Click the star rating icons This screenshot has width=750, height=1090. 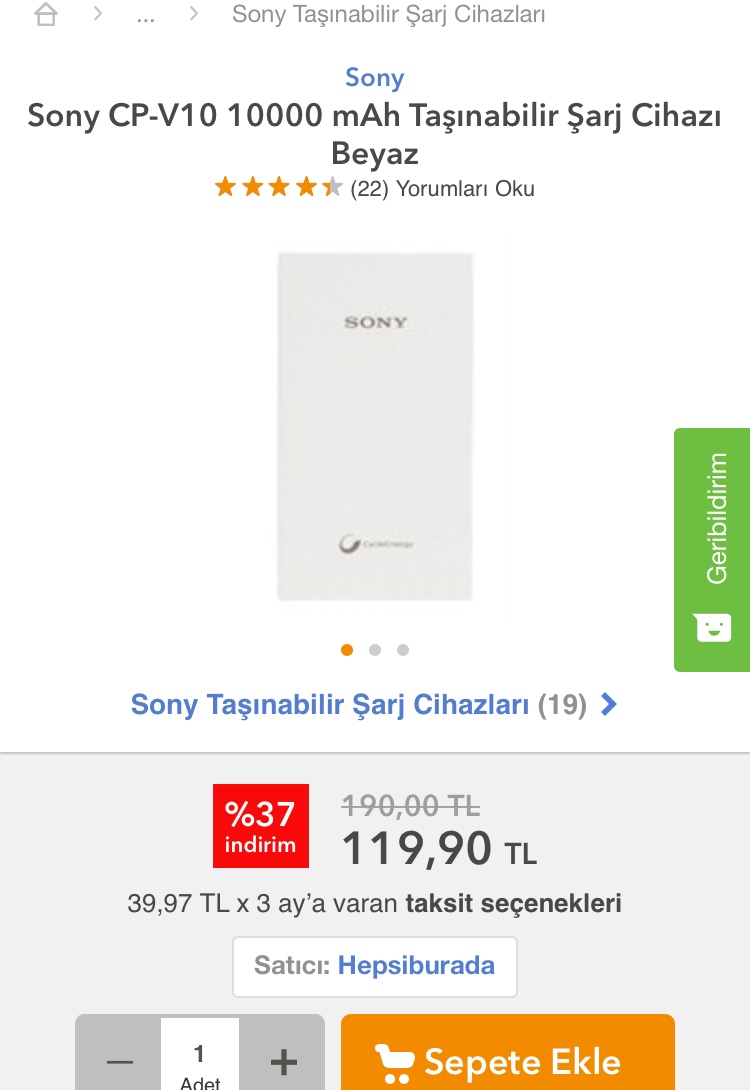(x=278, y=187)
